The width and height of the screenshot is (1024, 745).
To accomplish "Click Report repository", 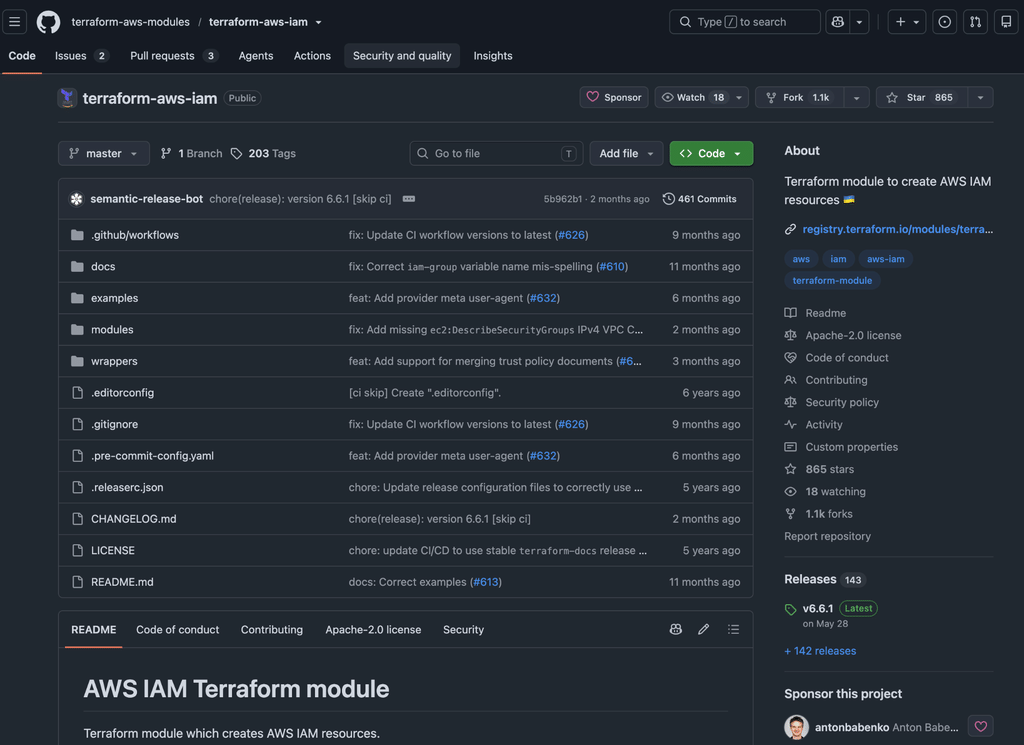I will click(x=827, y=536).
